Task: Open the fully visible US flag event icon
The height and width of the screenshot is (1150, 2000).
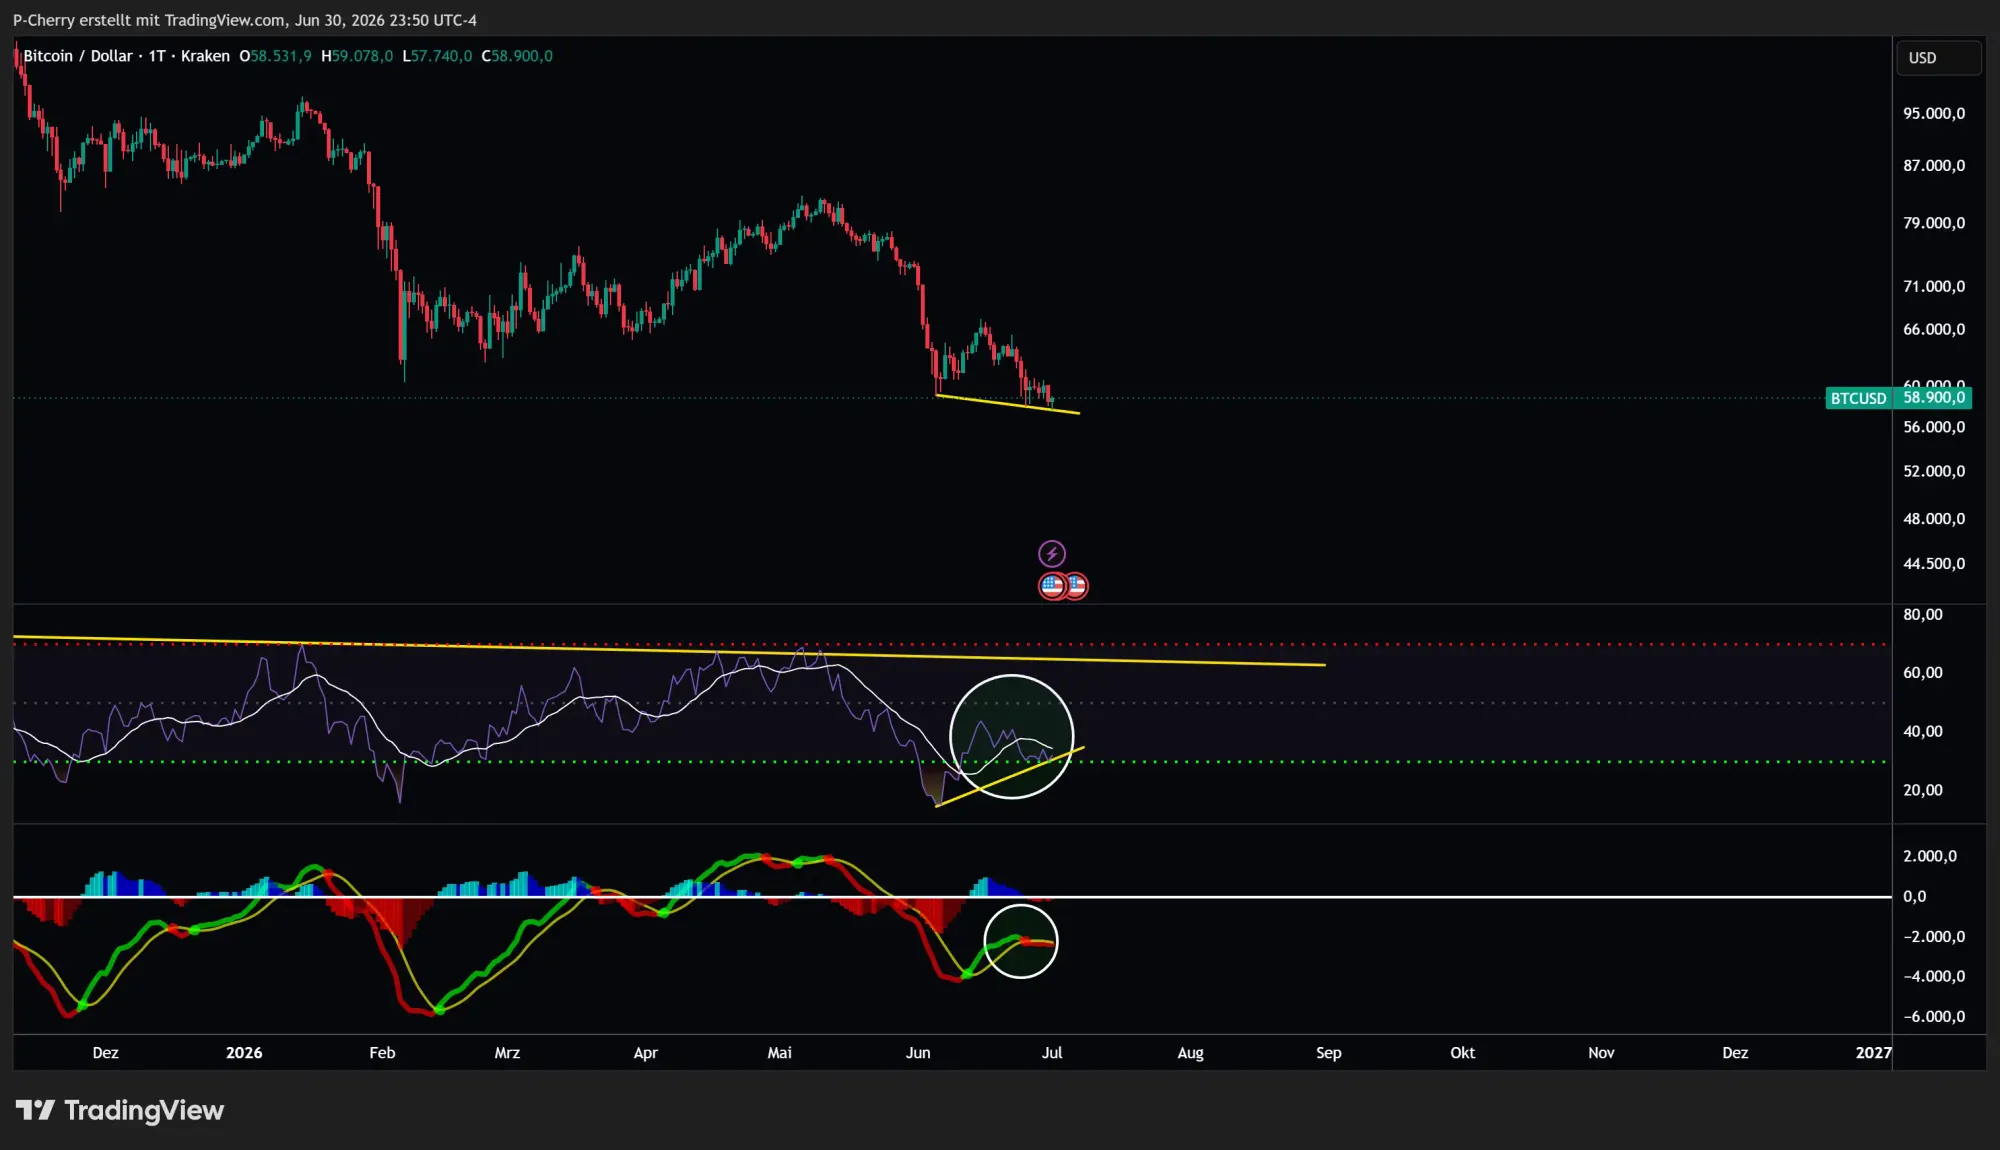Action: pos(1052,586)
